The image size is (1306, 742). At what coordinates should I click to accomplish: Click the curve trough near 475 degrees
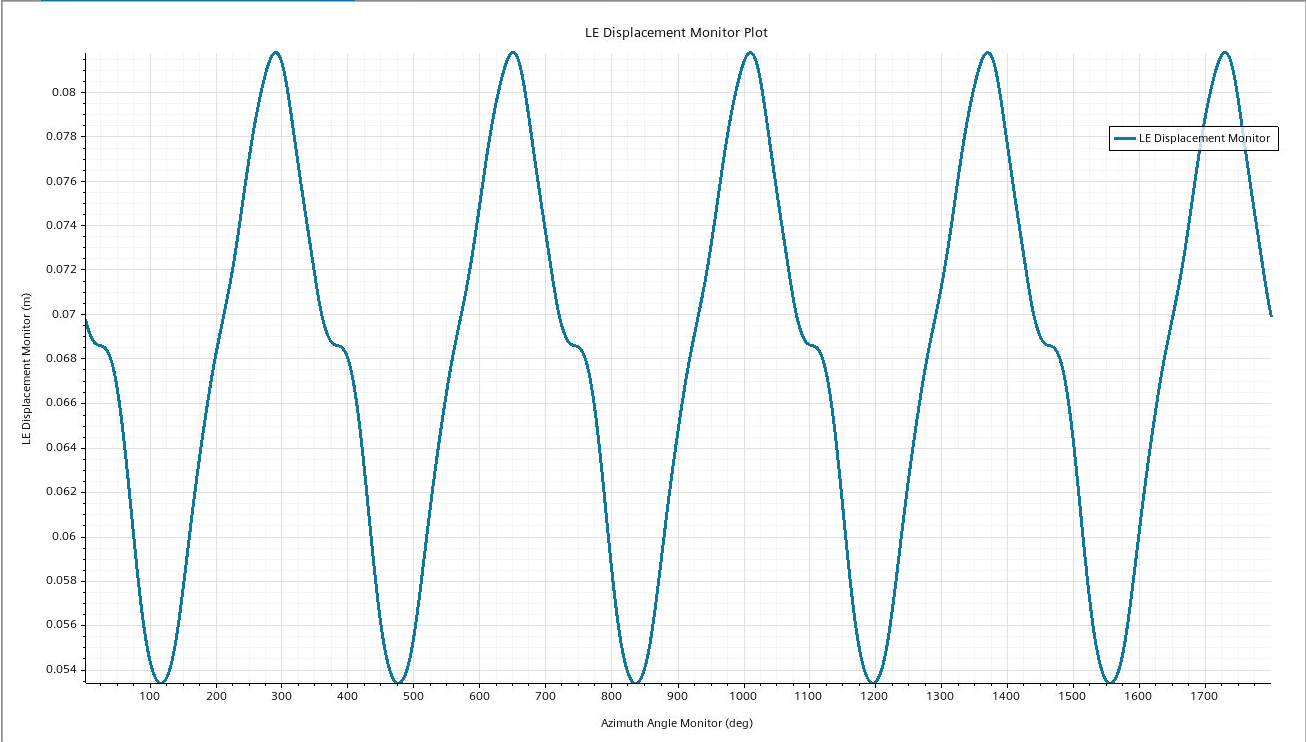pos(398,683)
